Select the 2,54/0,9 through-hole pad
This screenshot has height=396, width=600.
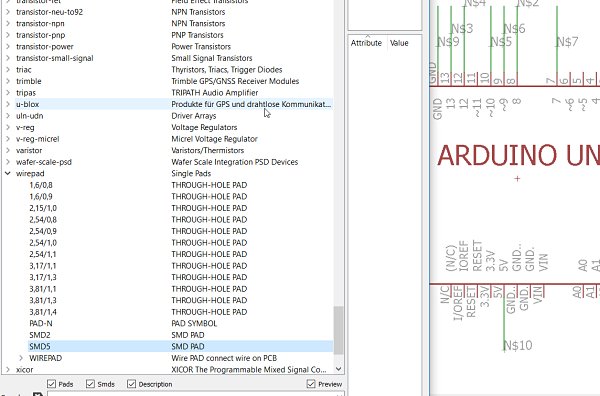click(x=181, y=231)
